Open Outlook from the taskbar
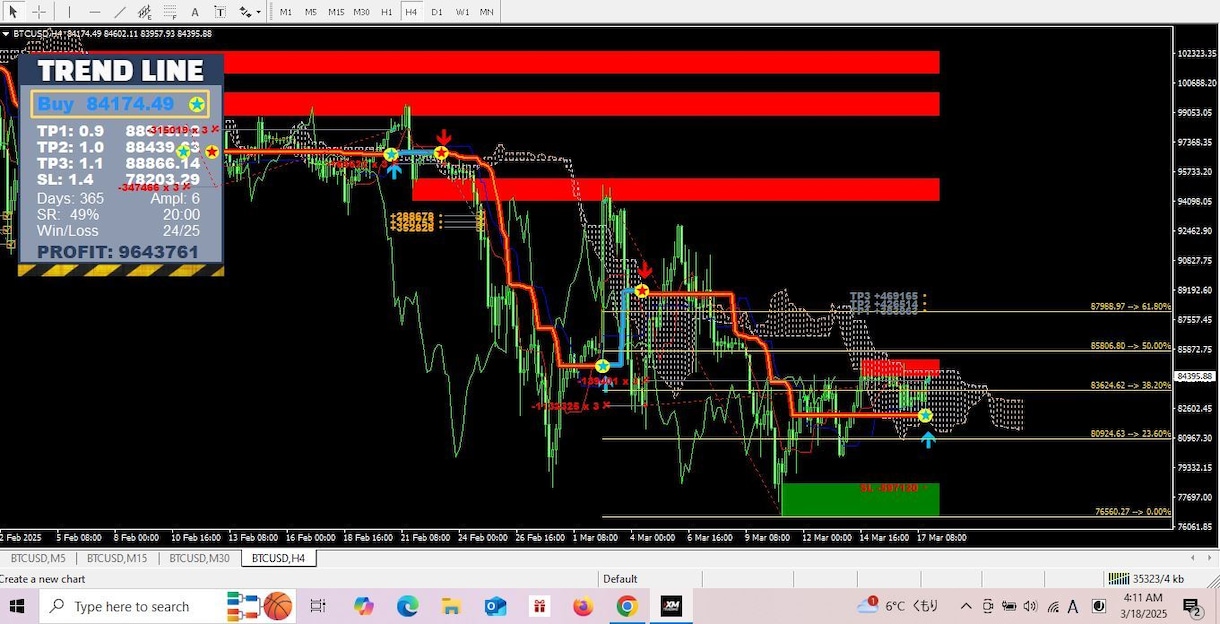Screen dimensions: 1220x624 495,606
